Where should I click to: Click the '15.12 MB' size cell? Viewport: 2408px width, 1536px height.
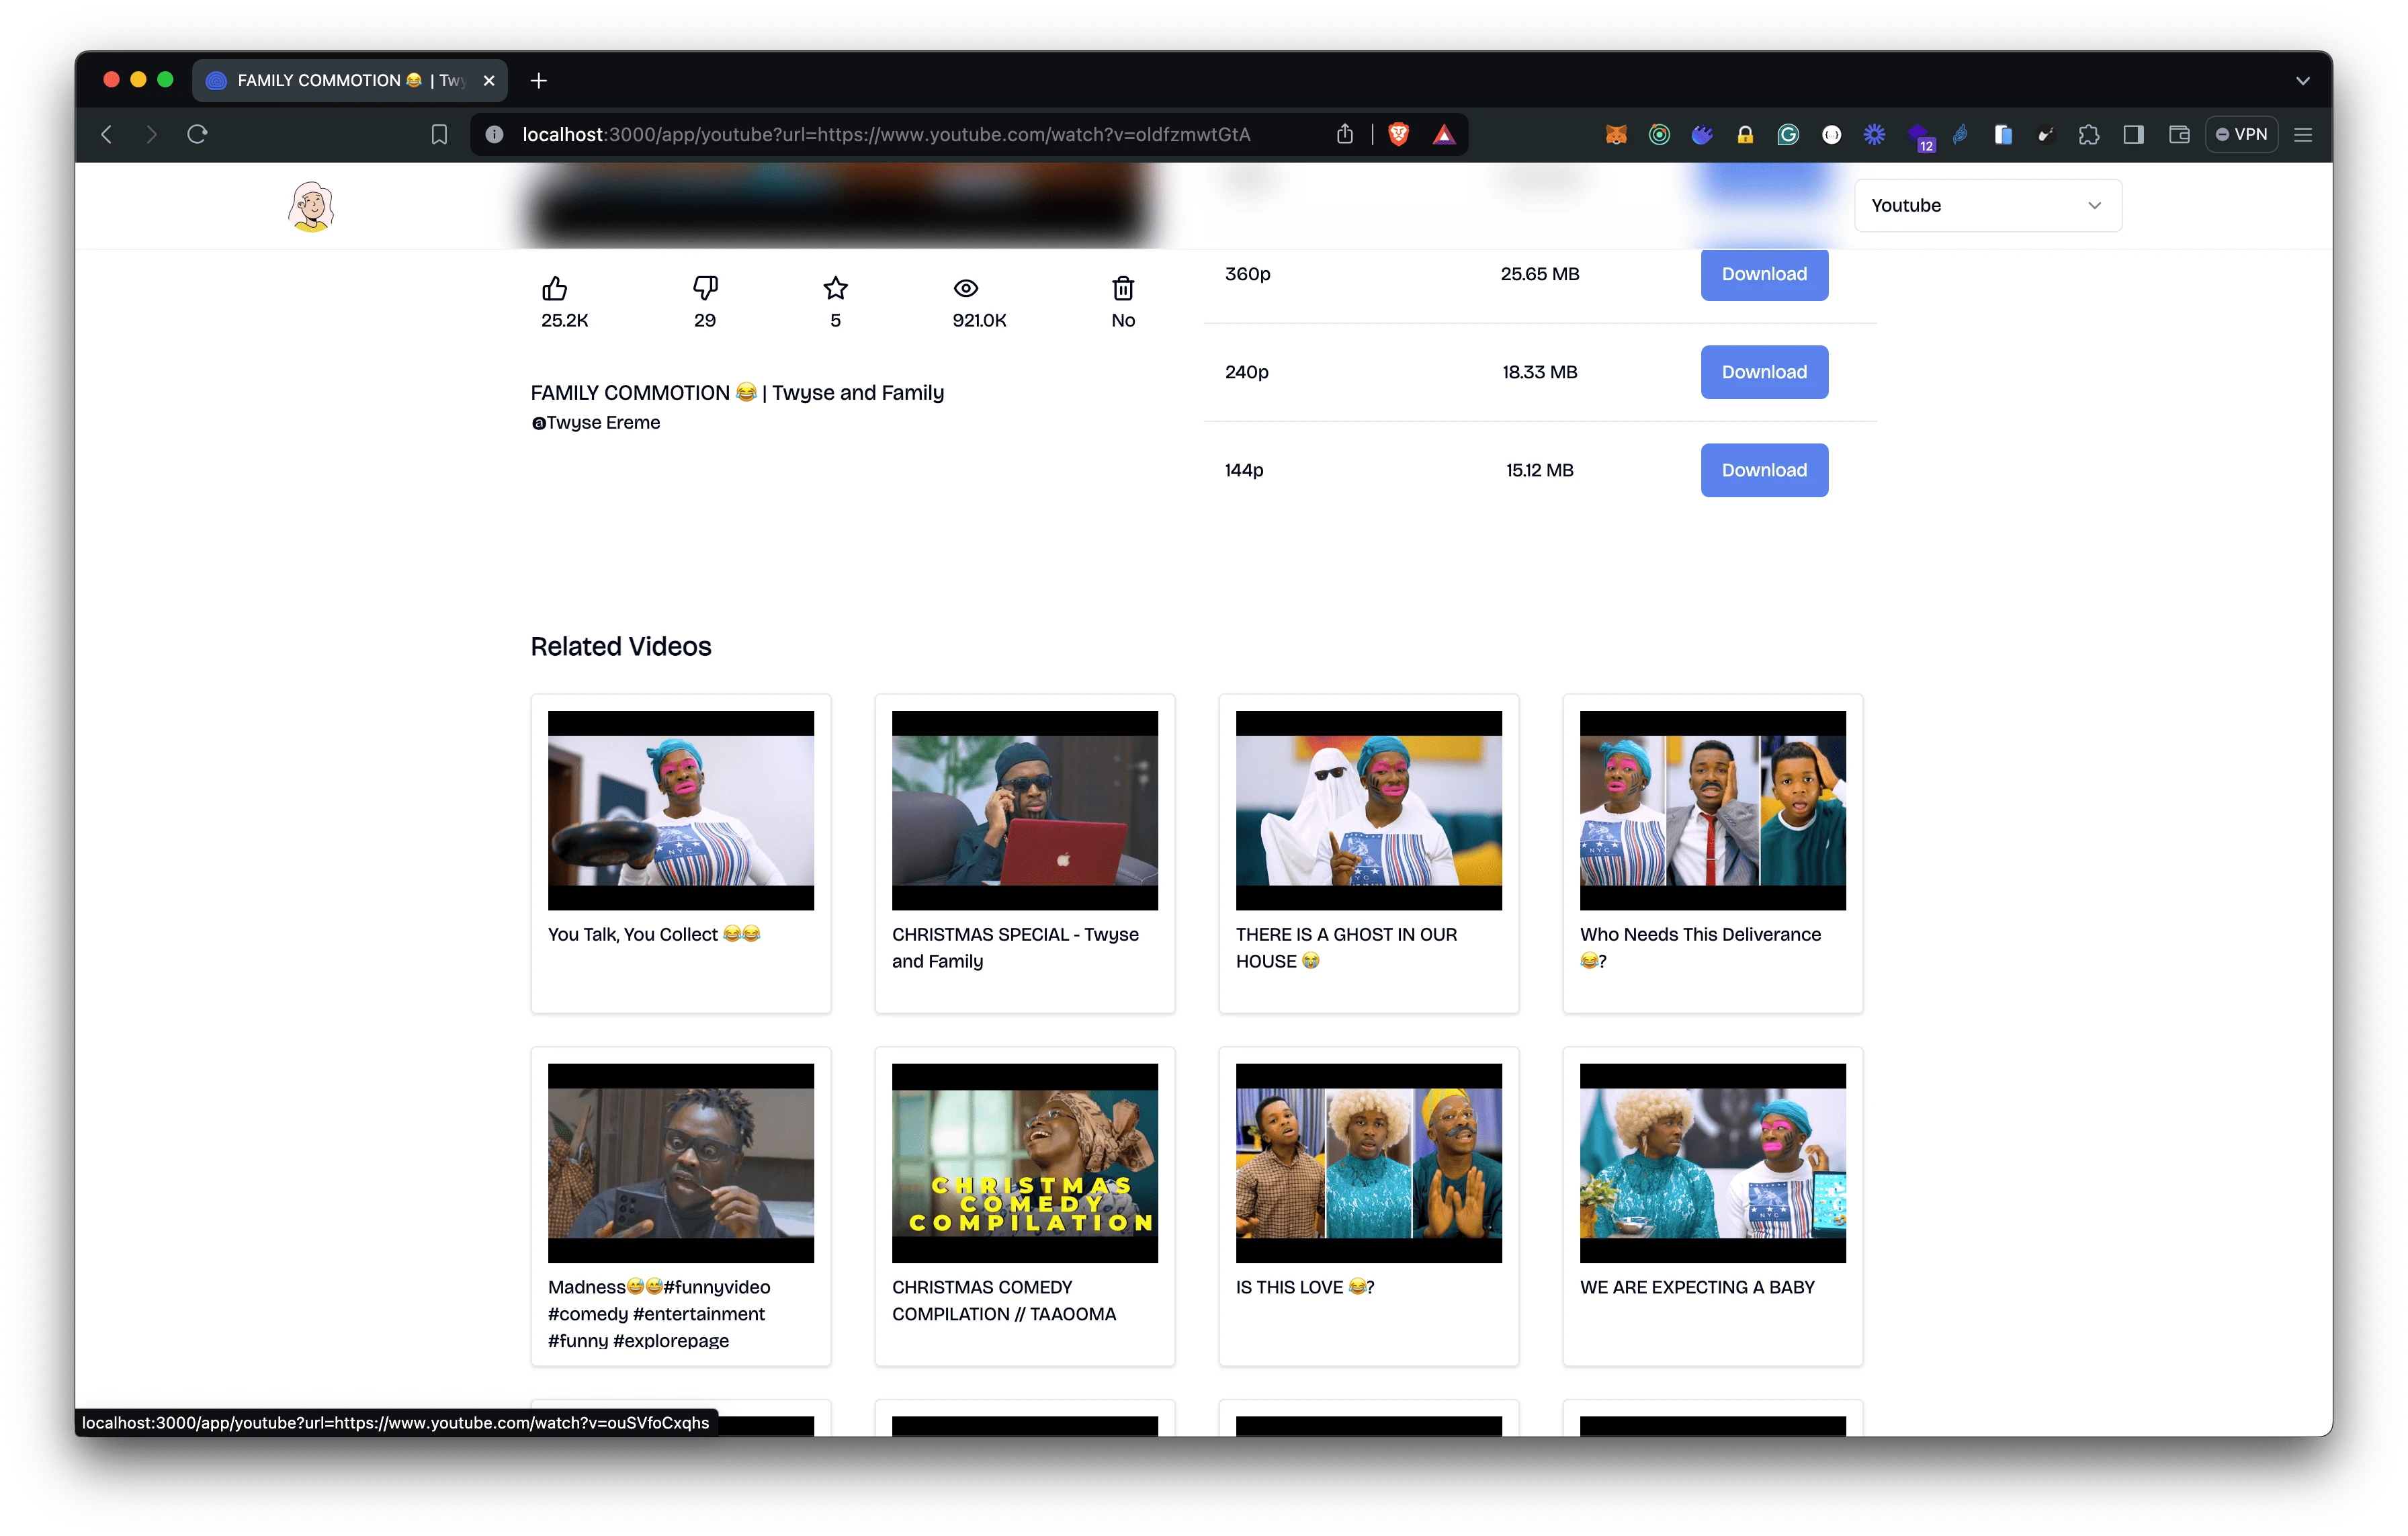1540,469
